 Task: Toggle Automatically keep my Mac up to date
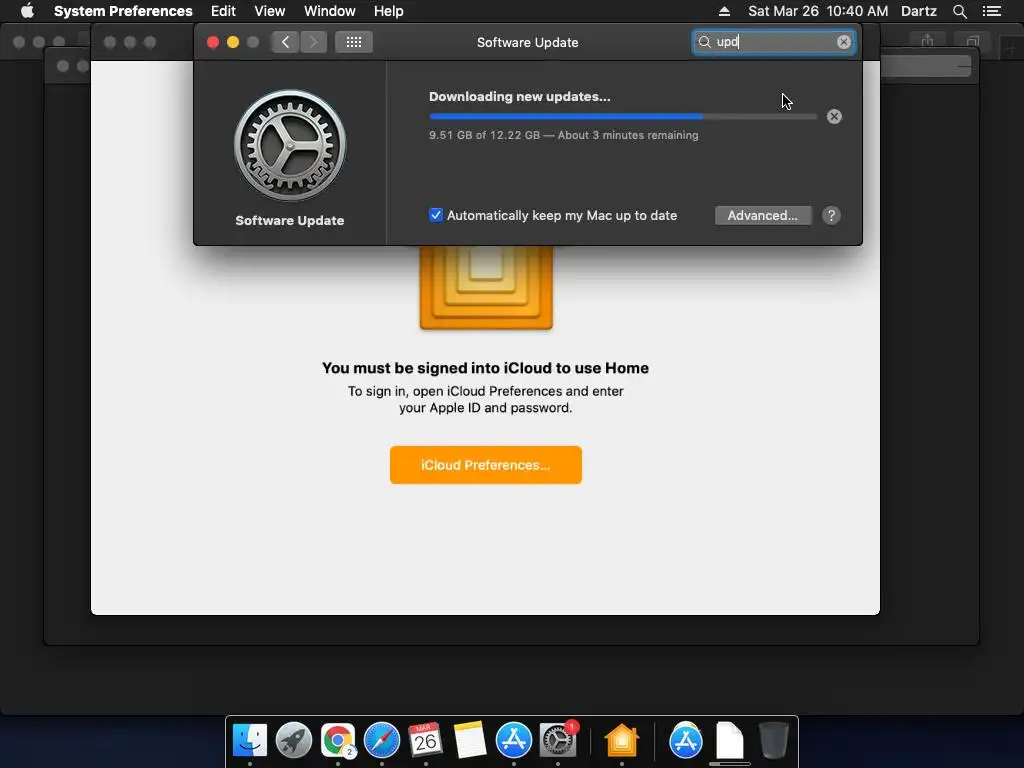(436, 215)
